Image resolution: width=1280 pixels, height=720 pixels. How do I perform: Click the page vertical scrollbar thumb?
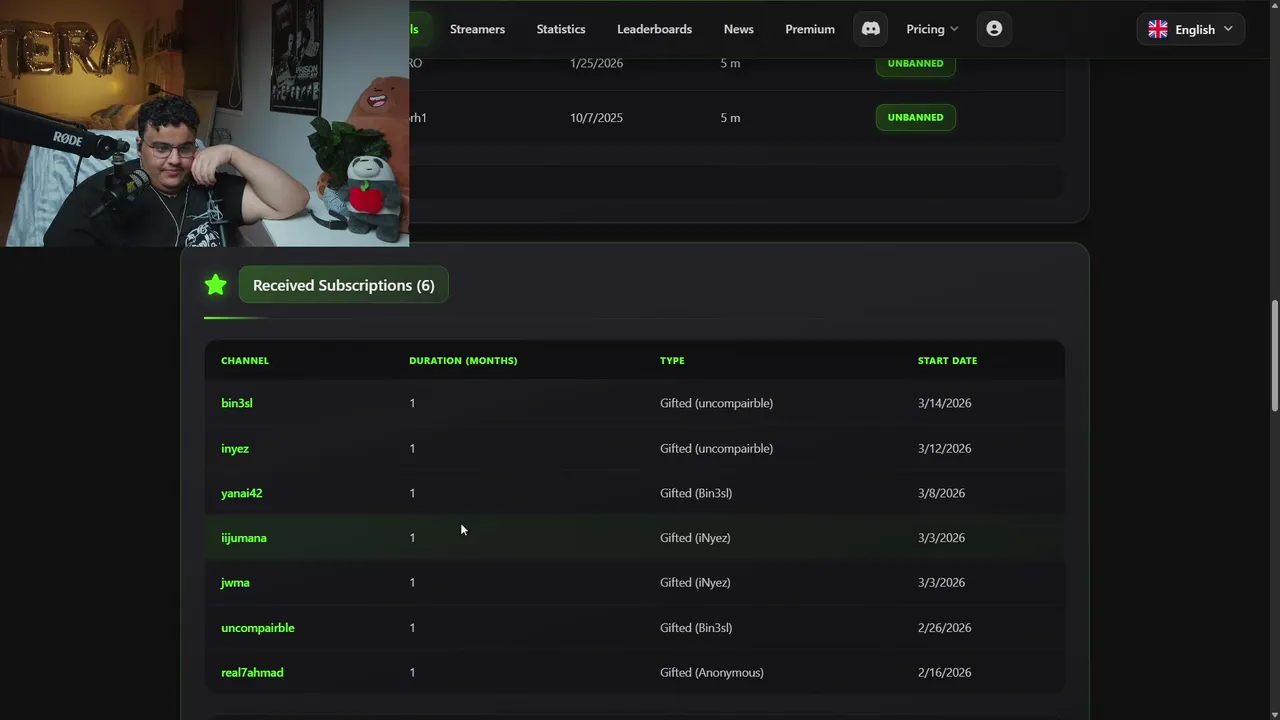pos(1274,355)
